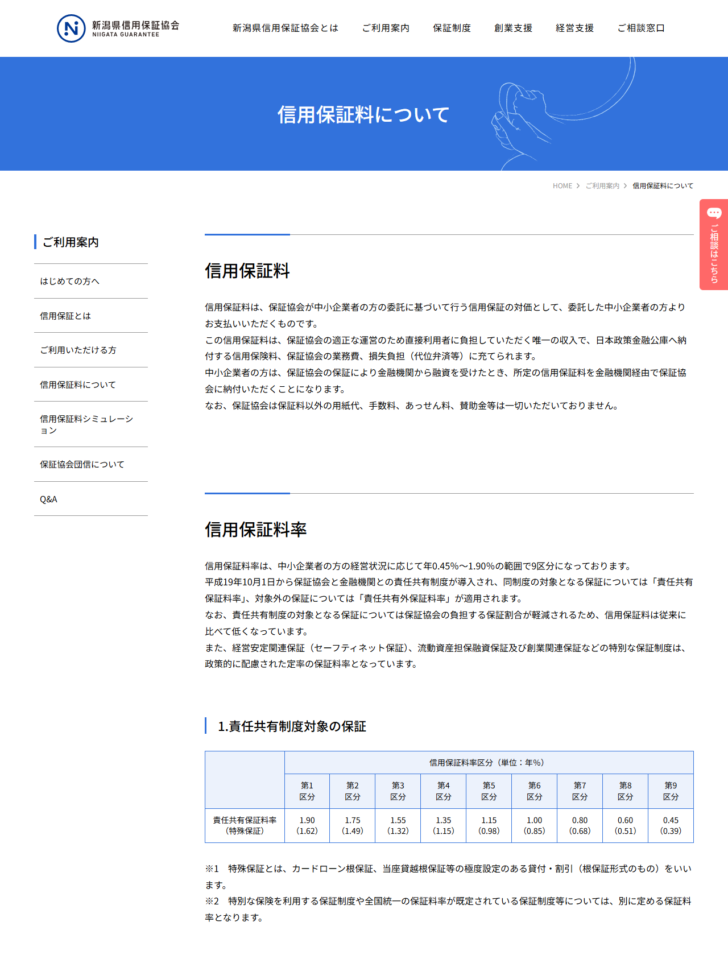
Task: Click the 第2区分 column header
Action: click(352, 791)
